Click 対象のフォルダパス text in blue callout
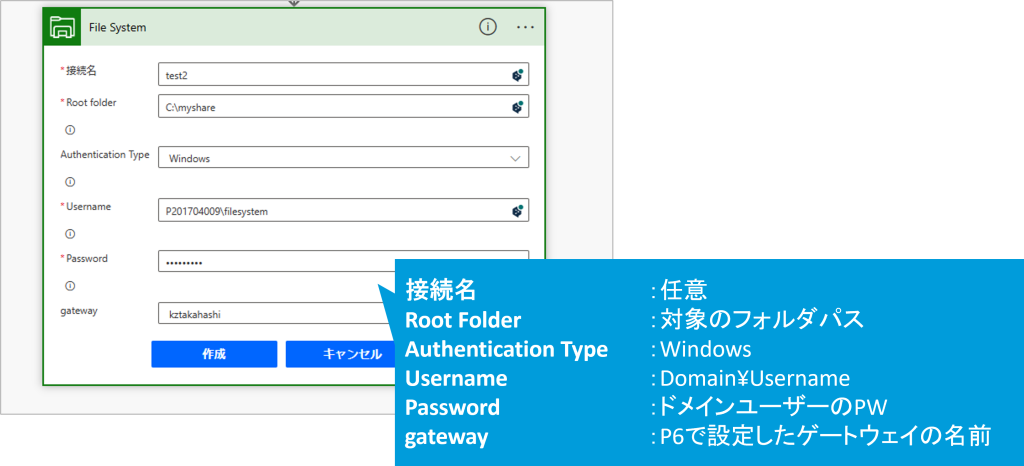1024x466 pixels. click(762, 319)
